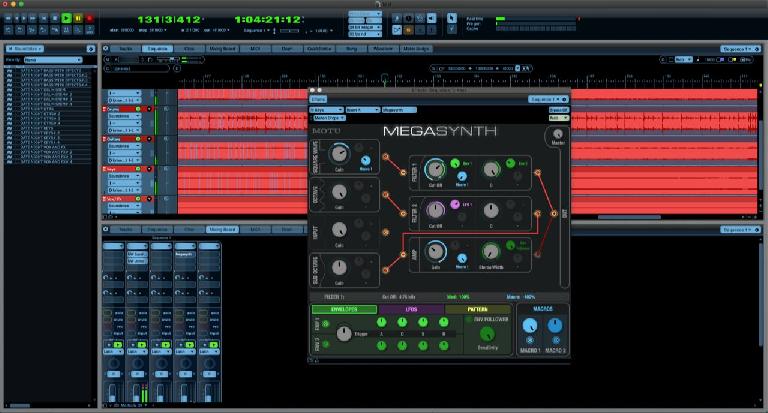
Task: Click the Stop transport button
Action: click(55, 18)
